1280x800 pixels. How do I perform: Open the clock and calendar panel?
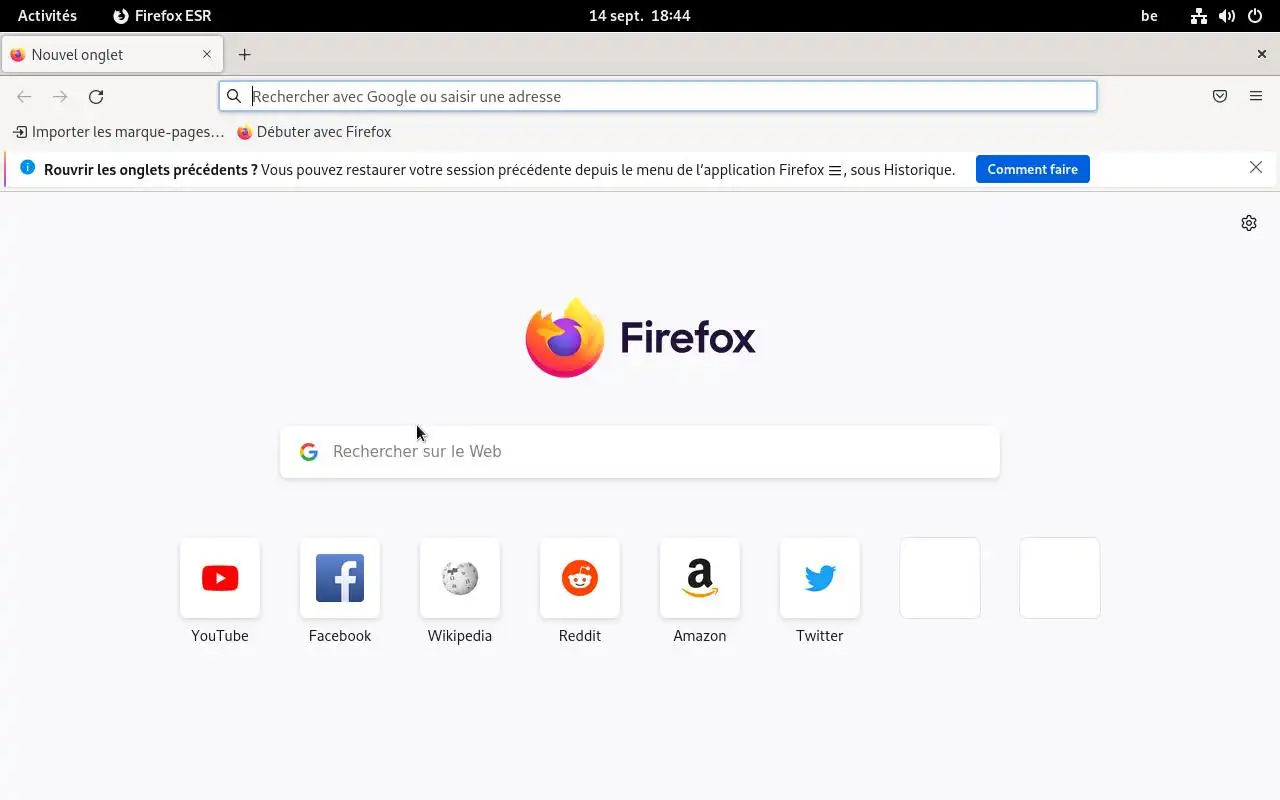point(640,16)
